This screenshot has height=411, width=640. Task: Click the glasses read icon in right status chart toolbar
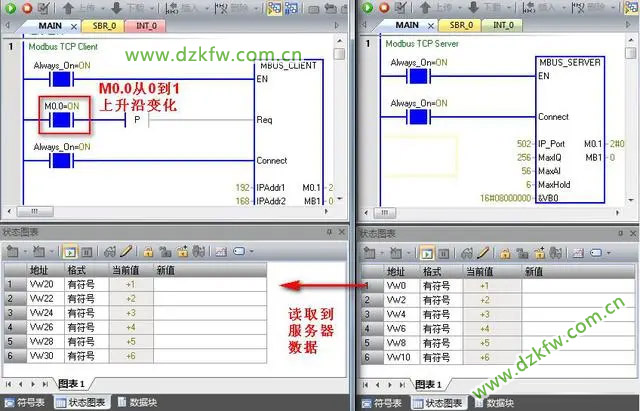pos(468,252)
